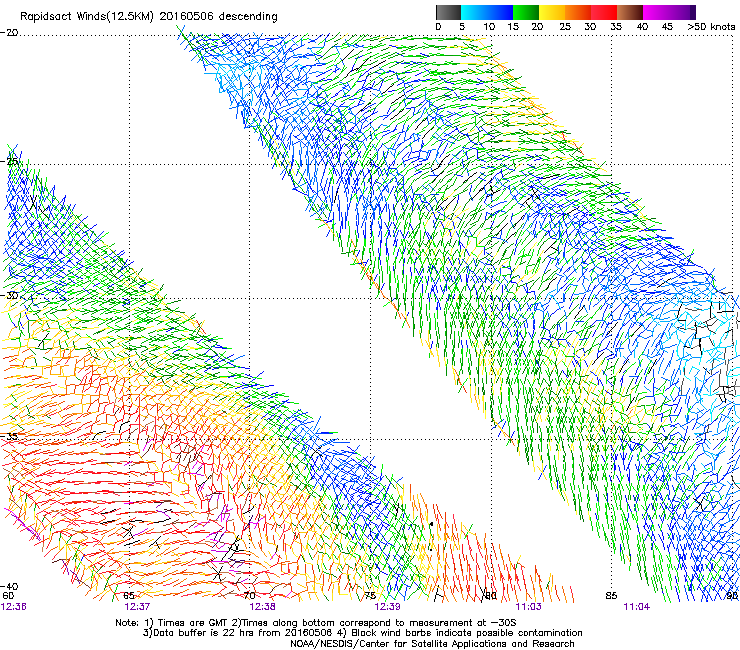Click the NOAA/NESDIS Center credit line
Viewport: 740px width, 650px height.
(432, 644)
